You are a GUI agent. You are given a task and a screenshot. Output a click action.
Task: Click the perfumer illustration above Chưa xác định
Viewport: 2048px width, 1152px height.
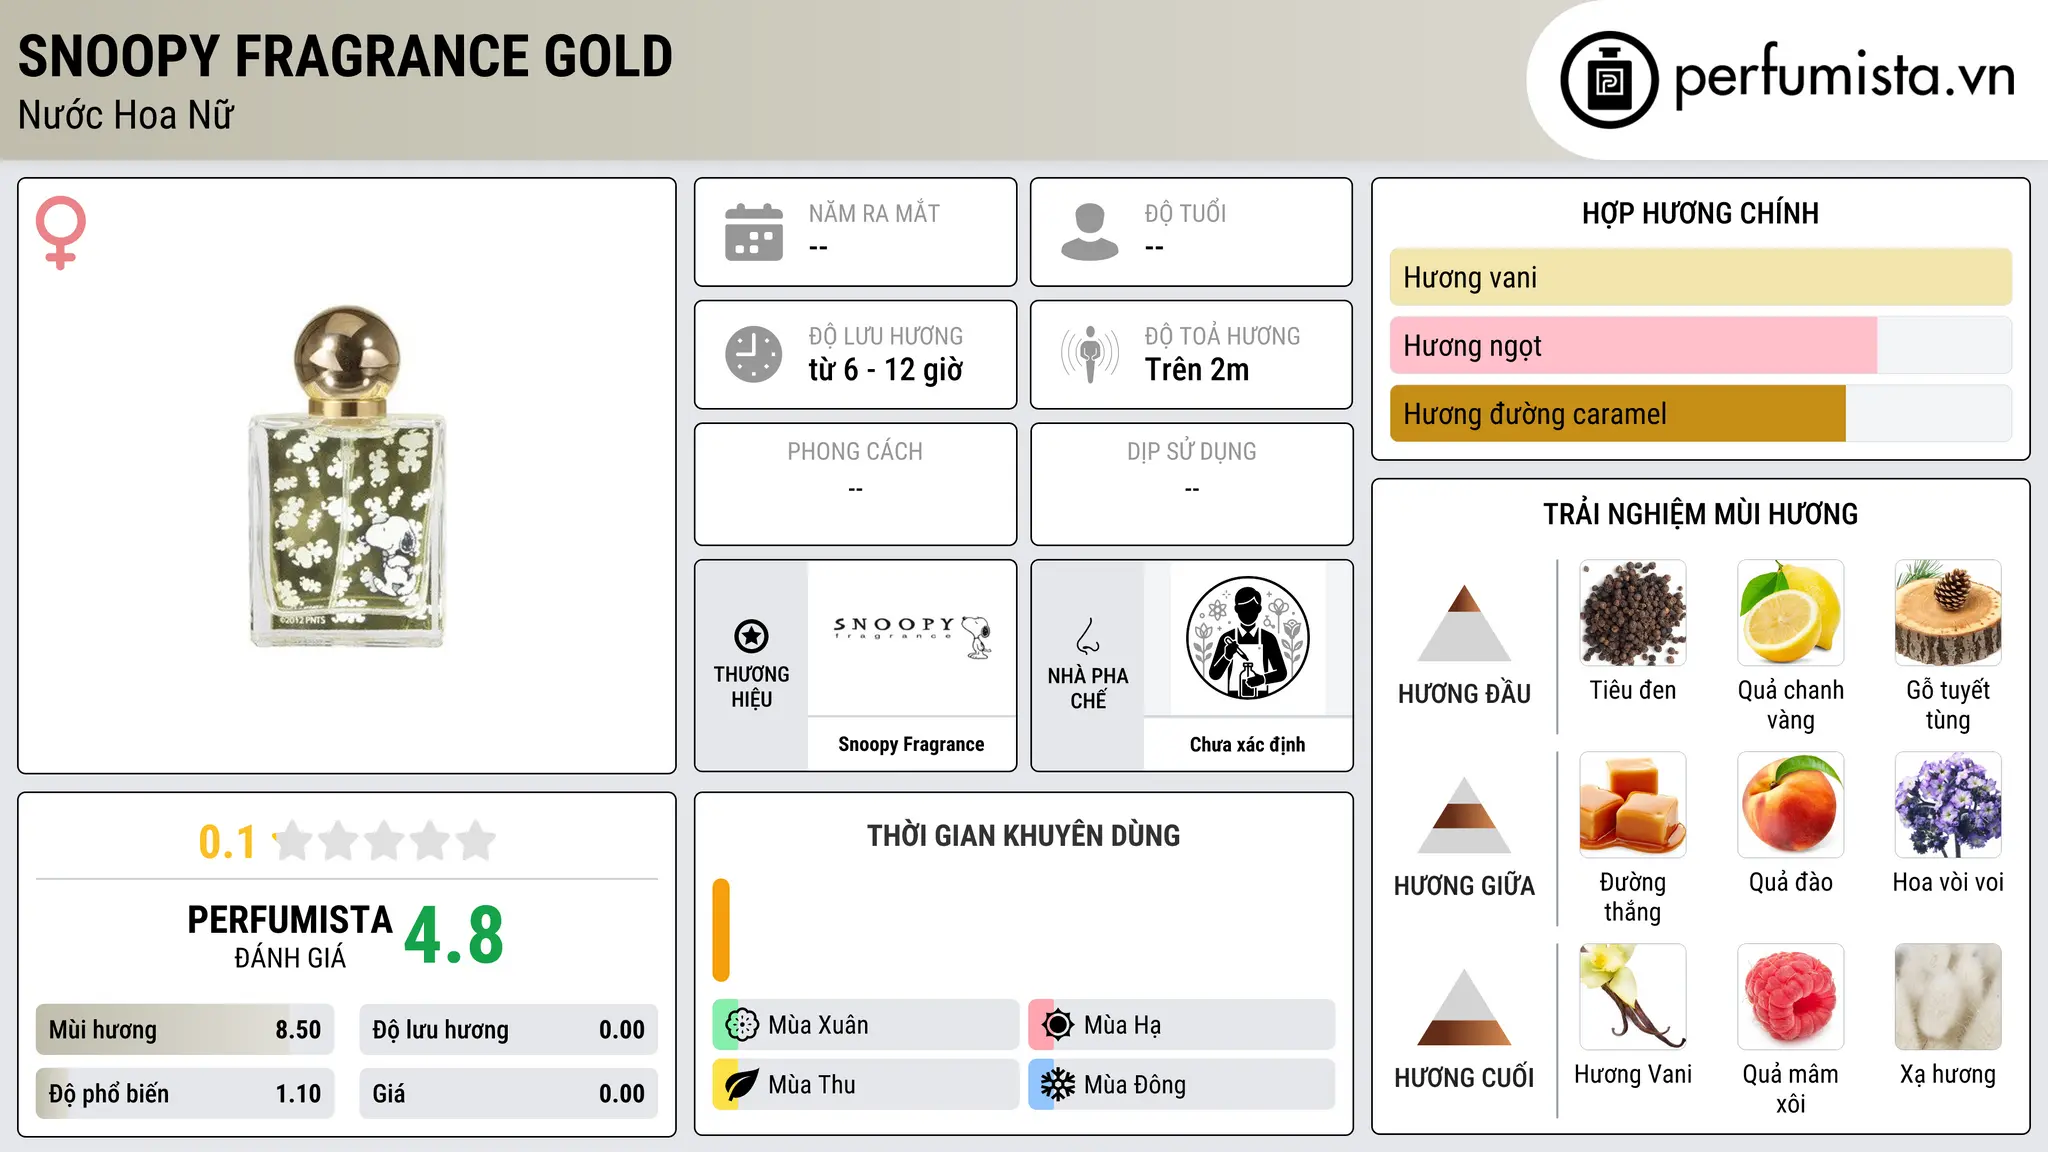(x=1247, y=638)
